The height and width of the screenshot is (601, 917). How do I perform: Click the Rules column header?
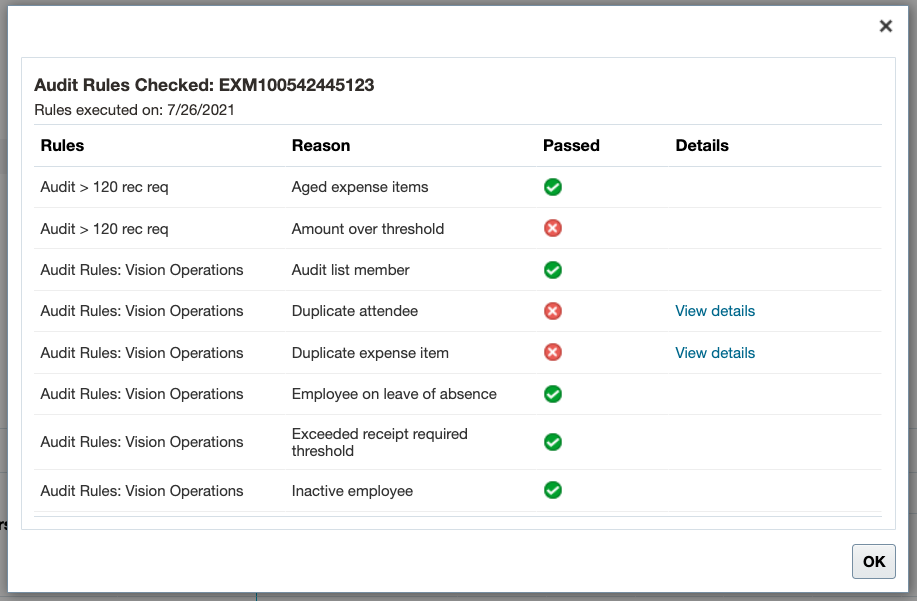click(62, 145)
